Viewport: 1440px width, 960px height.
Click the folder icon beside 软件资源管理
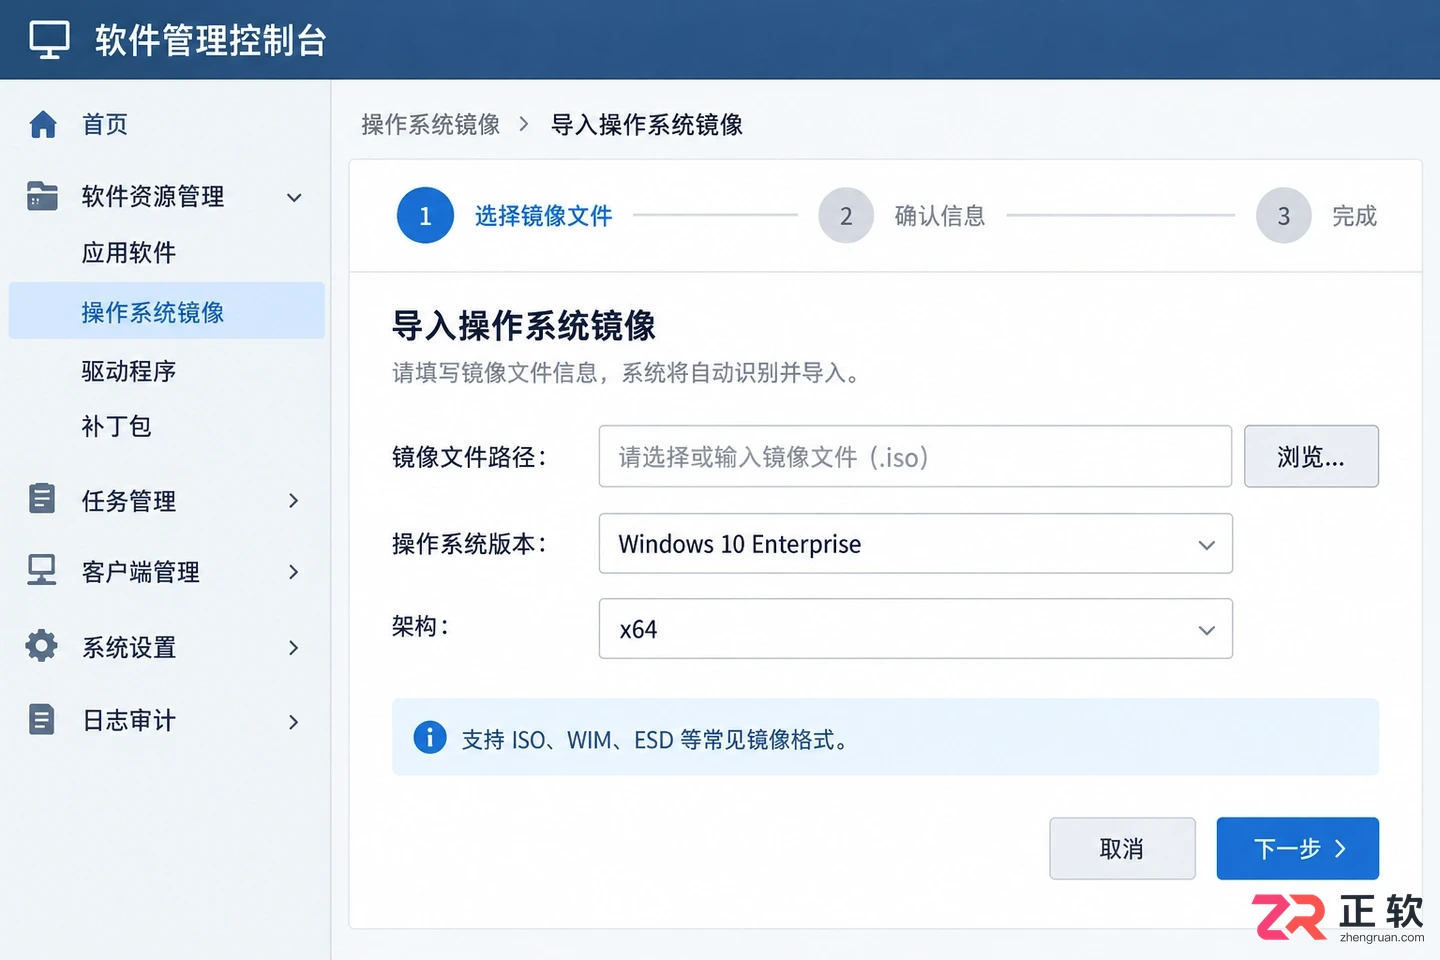tap(42, 196)
